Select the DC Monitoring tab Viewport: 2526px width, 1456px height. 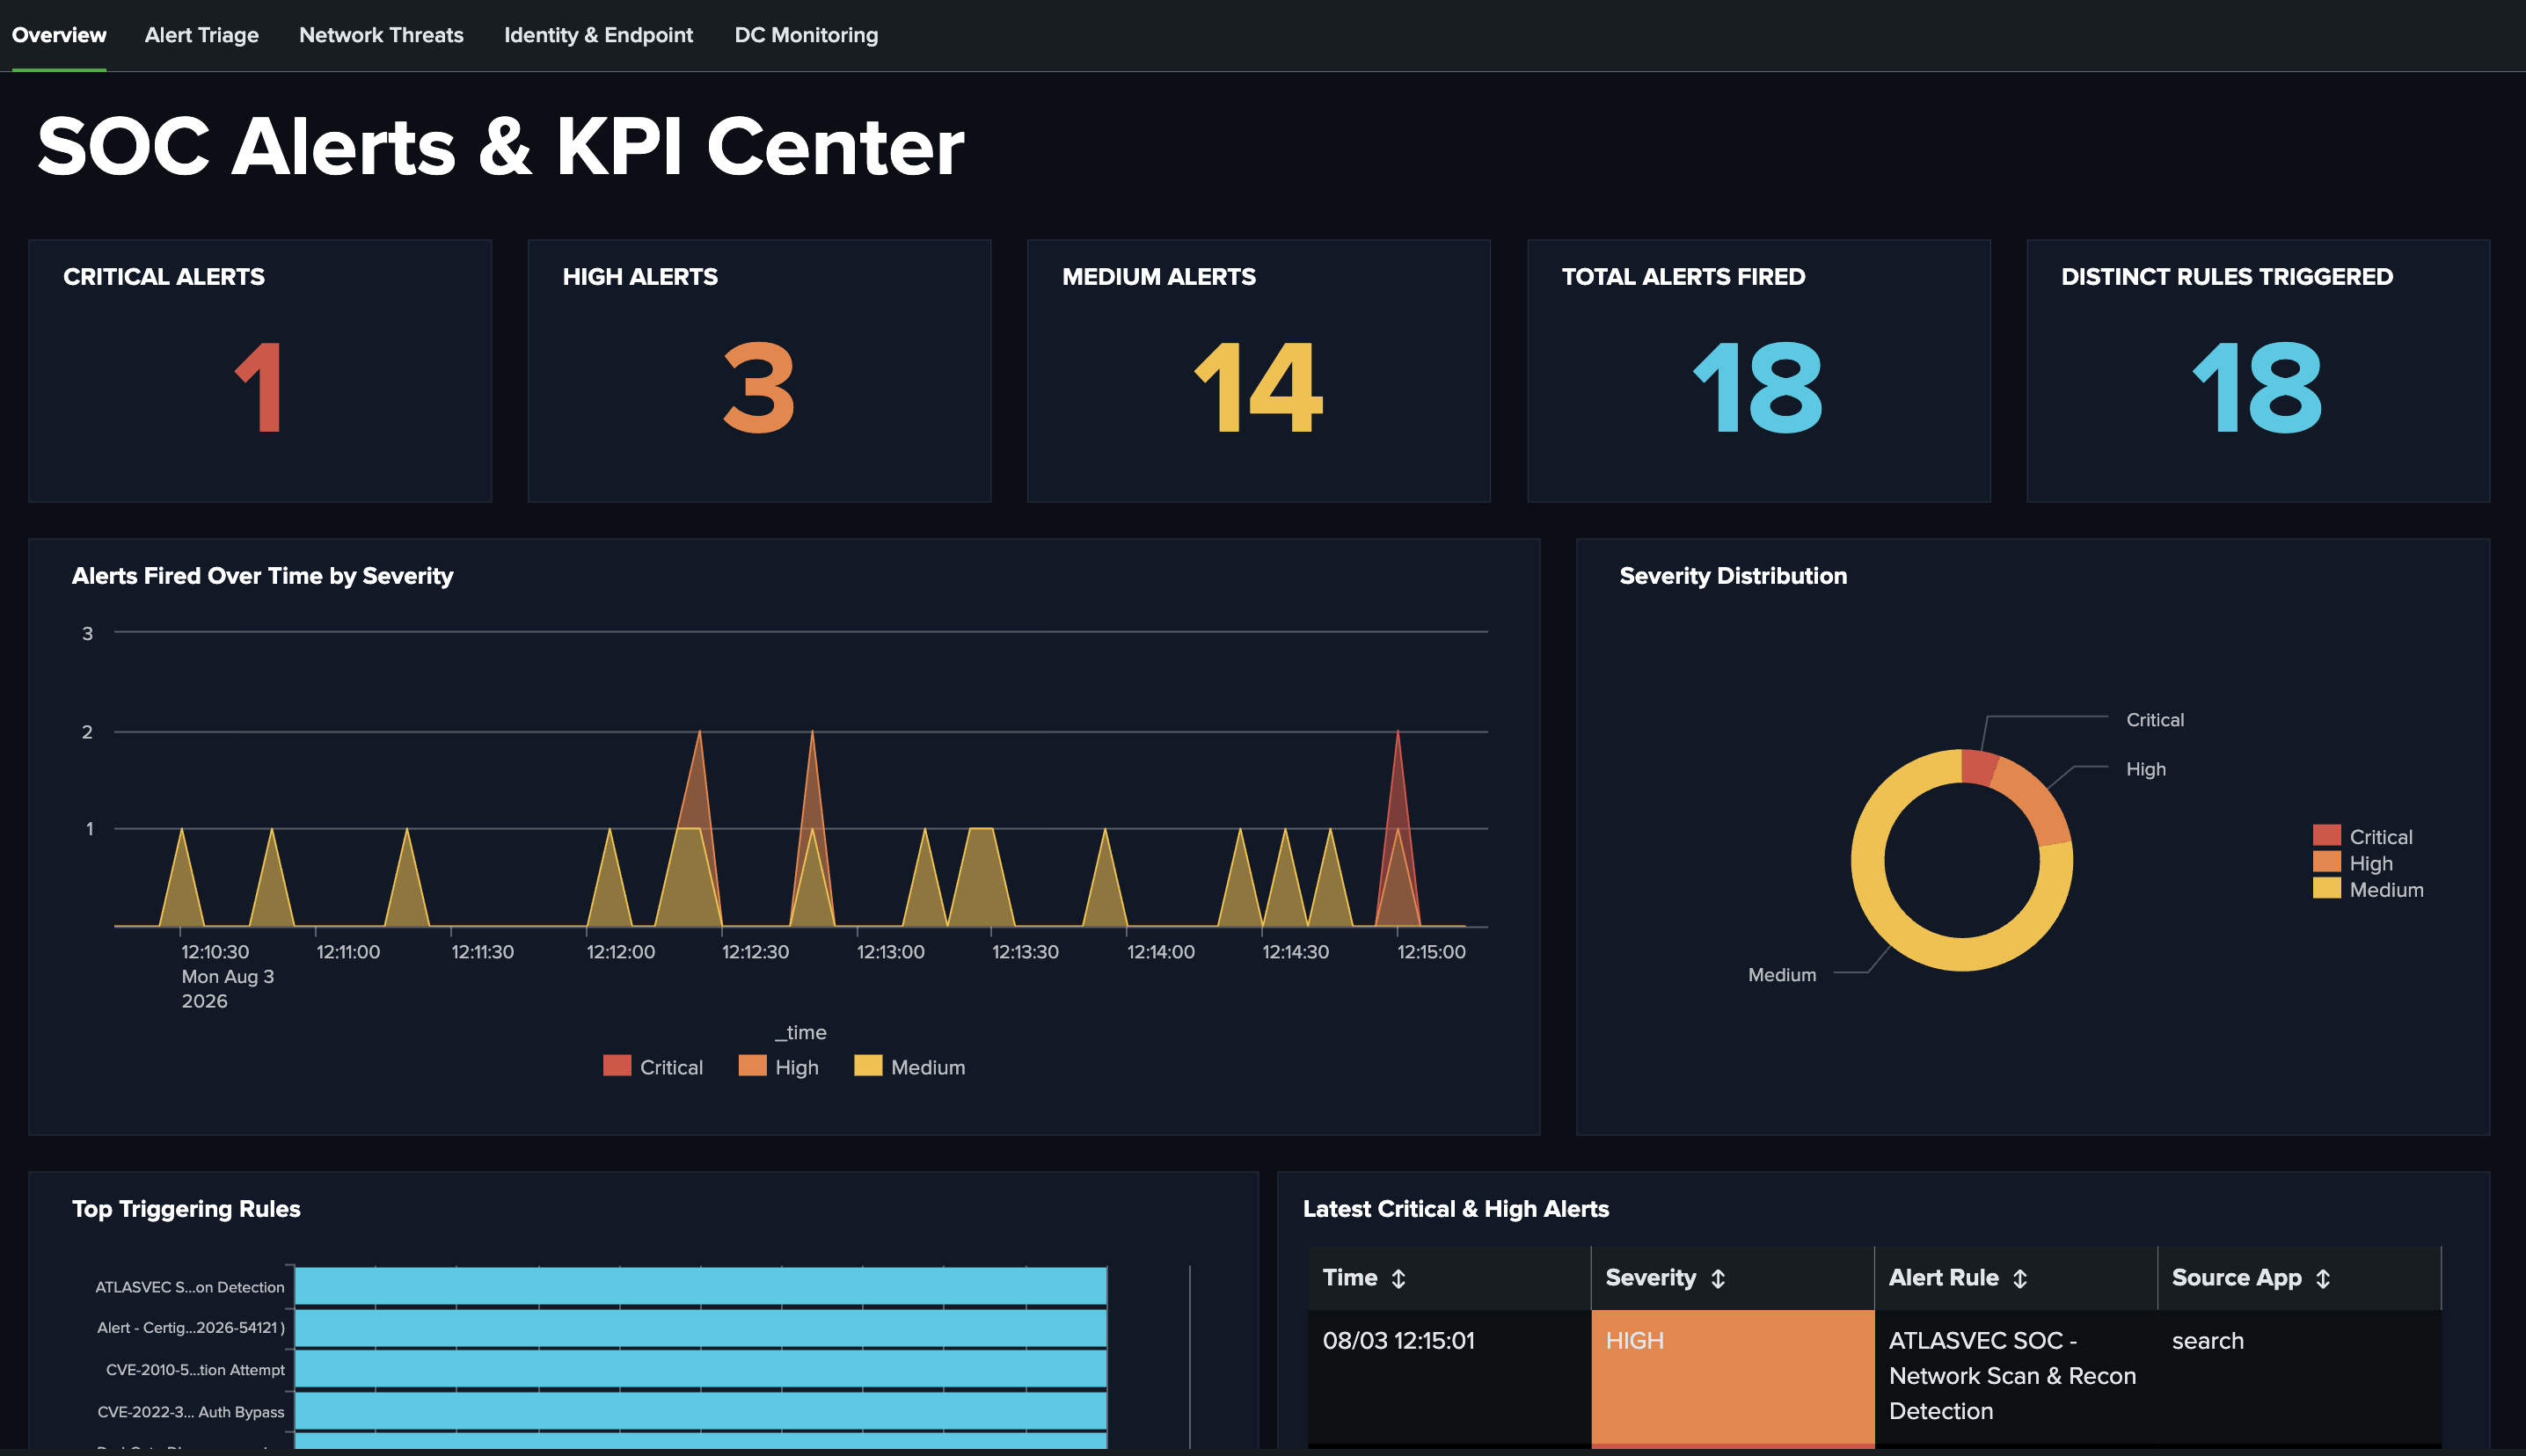(x=806, y=35)
